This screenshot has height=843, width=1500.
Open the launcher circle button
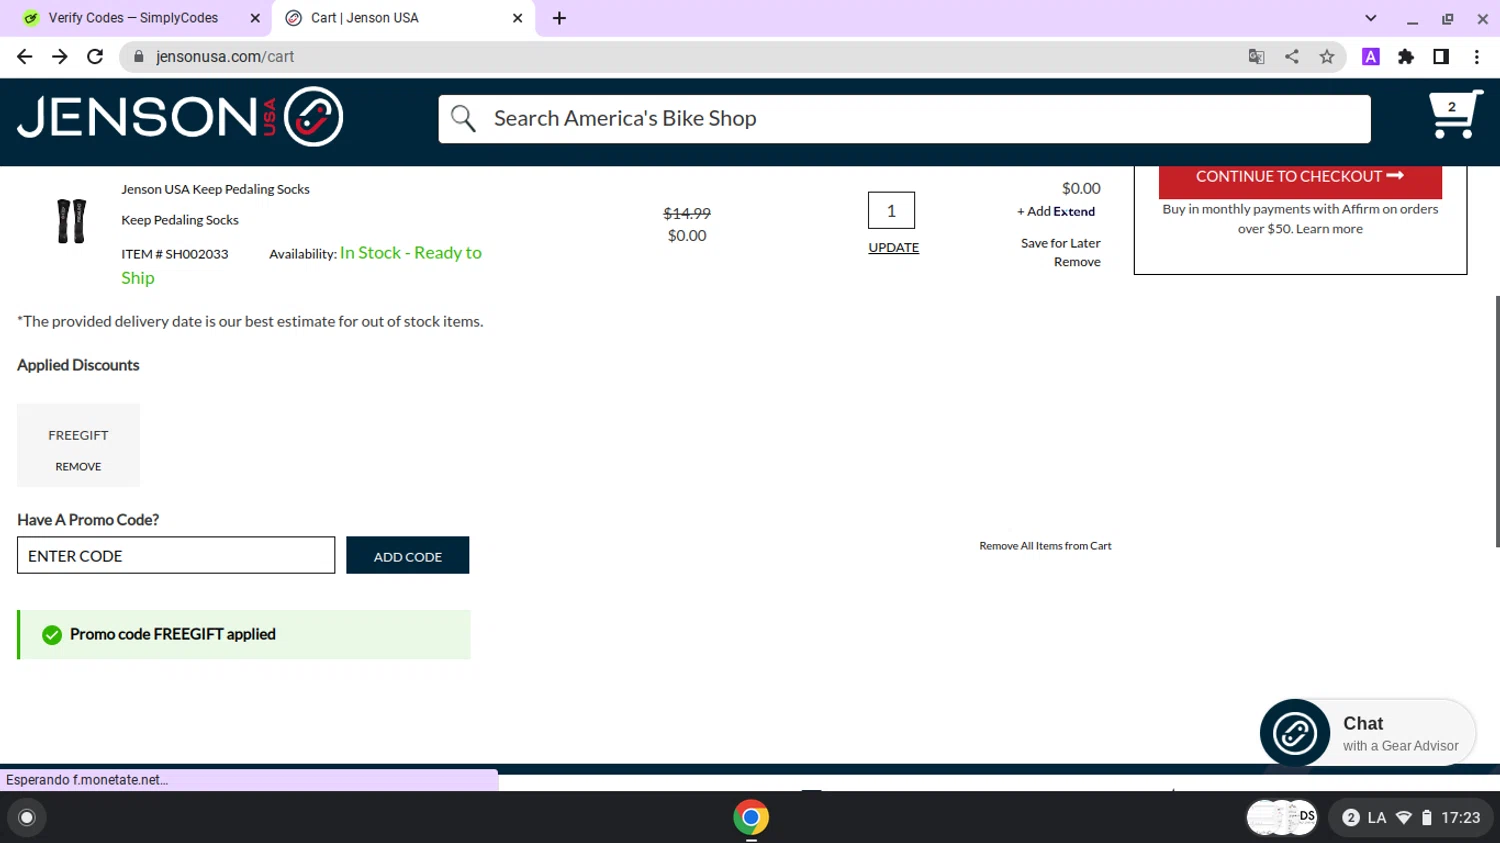click(x=27, y=817)
